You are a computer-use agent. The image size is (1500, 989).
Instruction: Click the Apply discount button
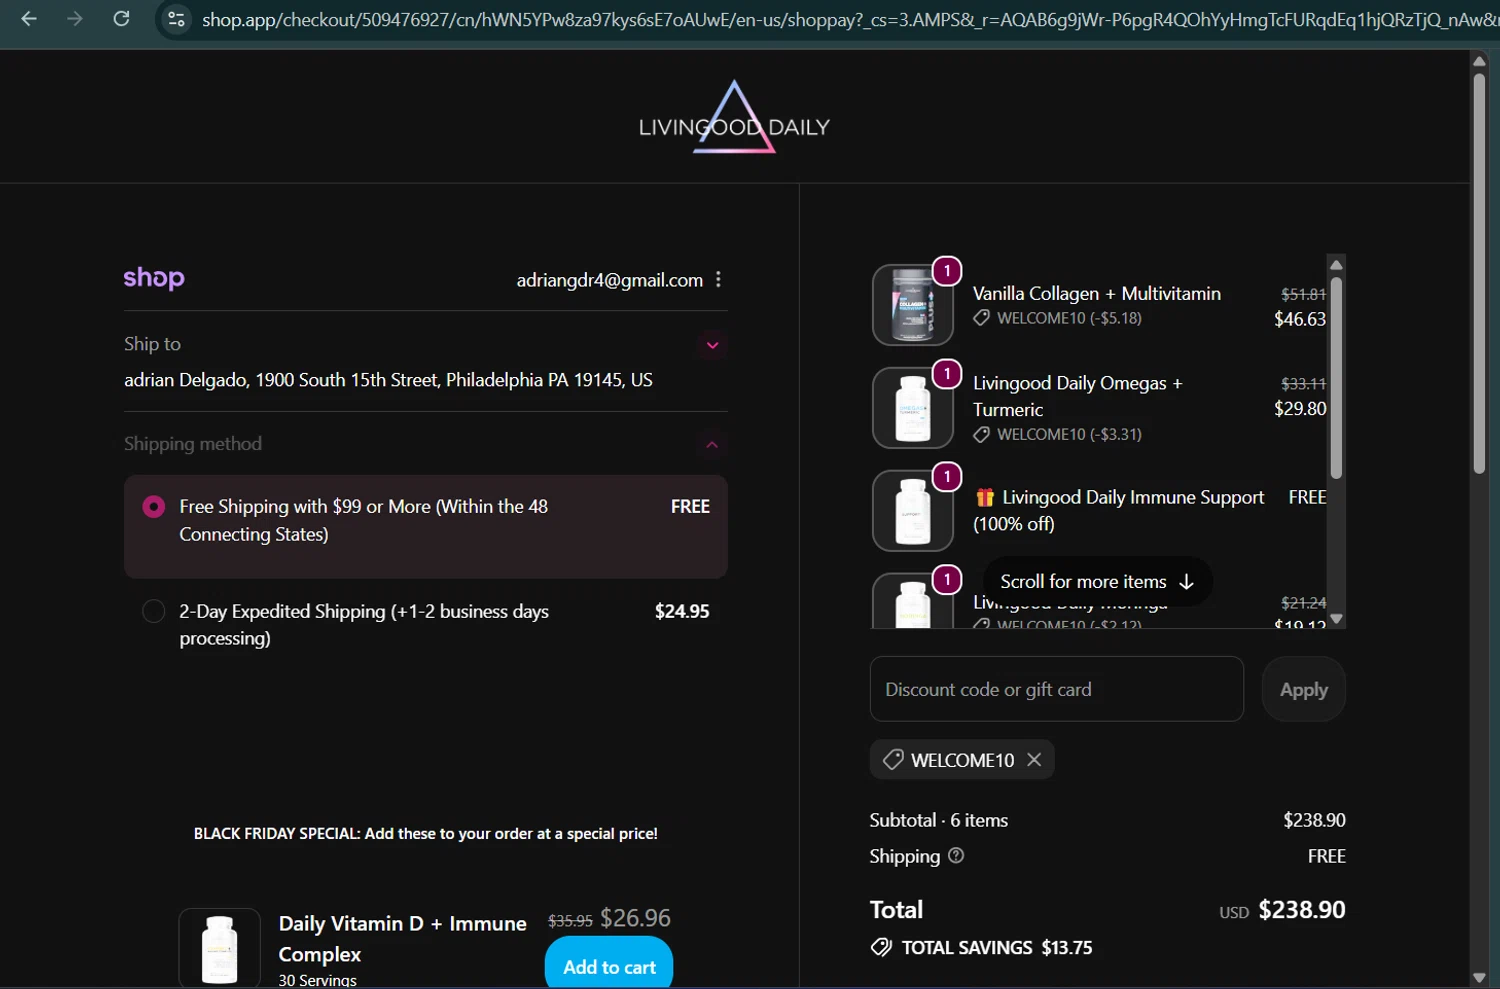click(x=1304, y=689)
